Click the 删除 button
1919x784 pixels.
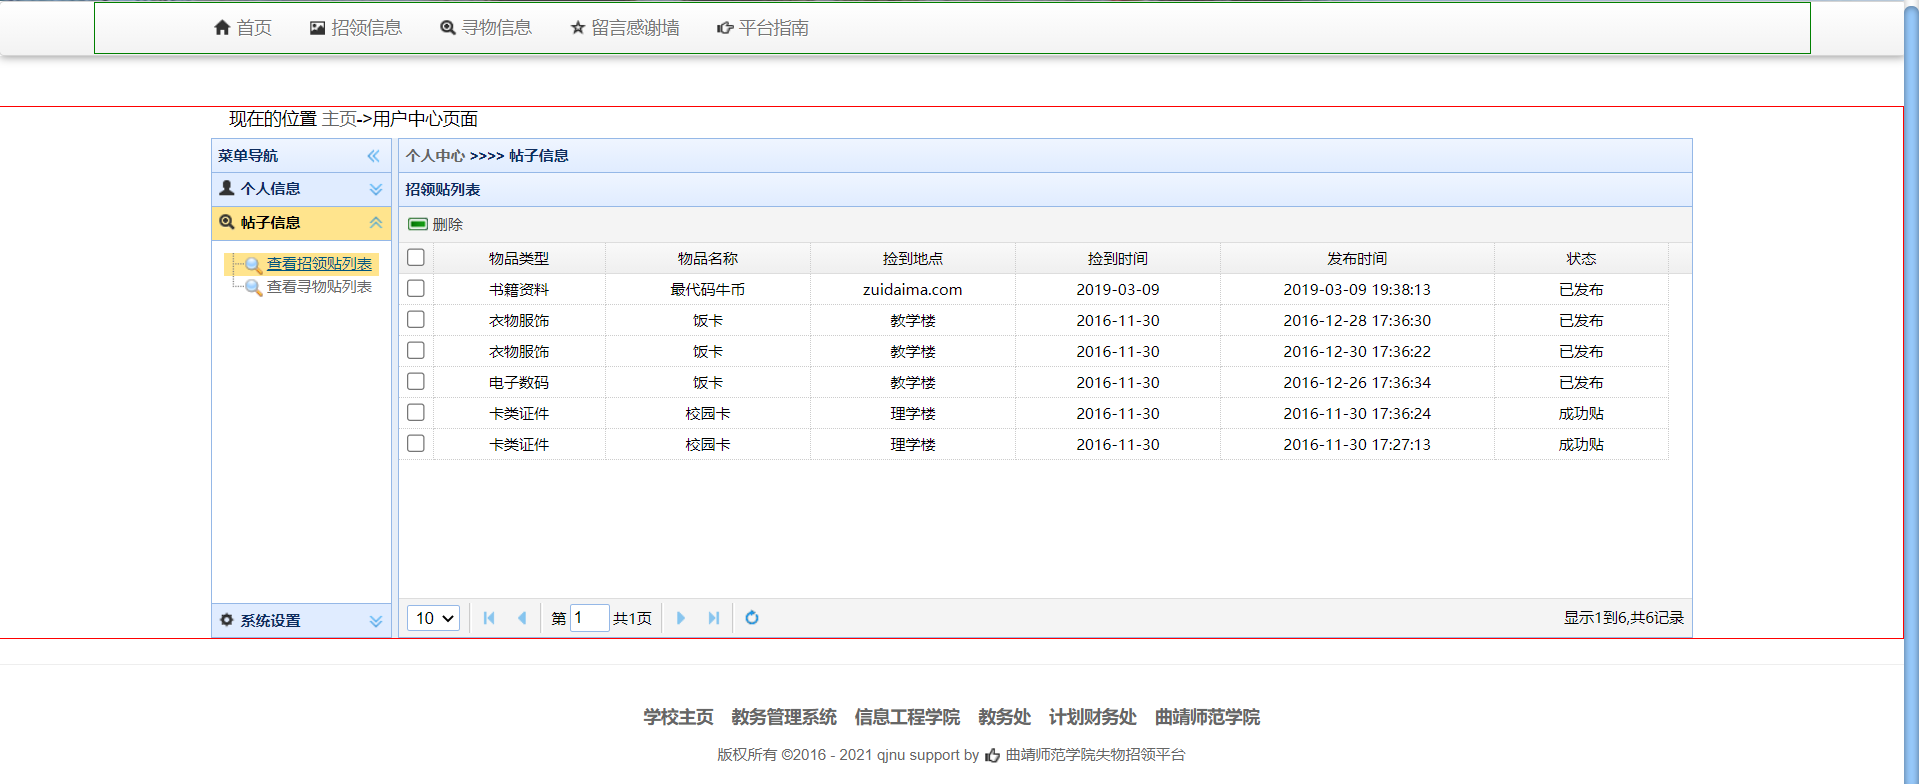pos(436,224)
